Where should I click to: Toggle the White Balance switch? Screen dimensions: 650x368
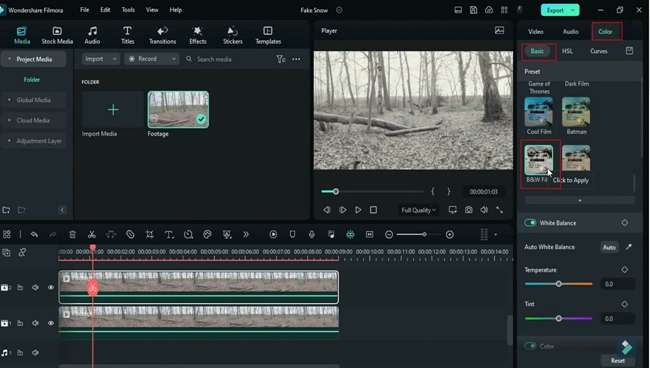click(x=530, y=223)
